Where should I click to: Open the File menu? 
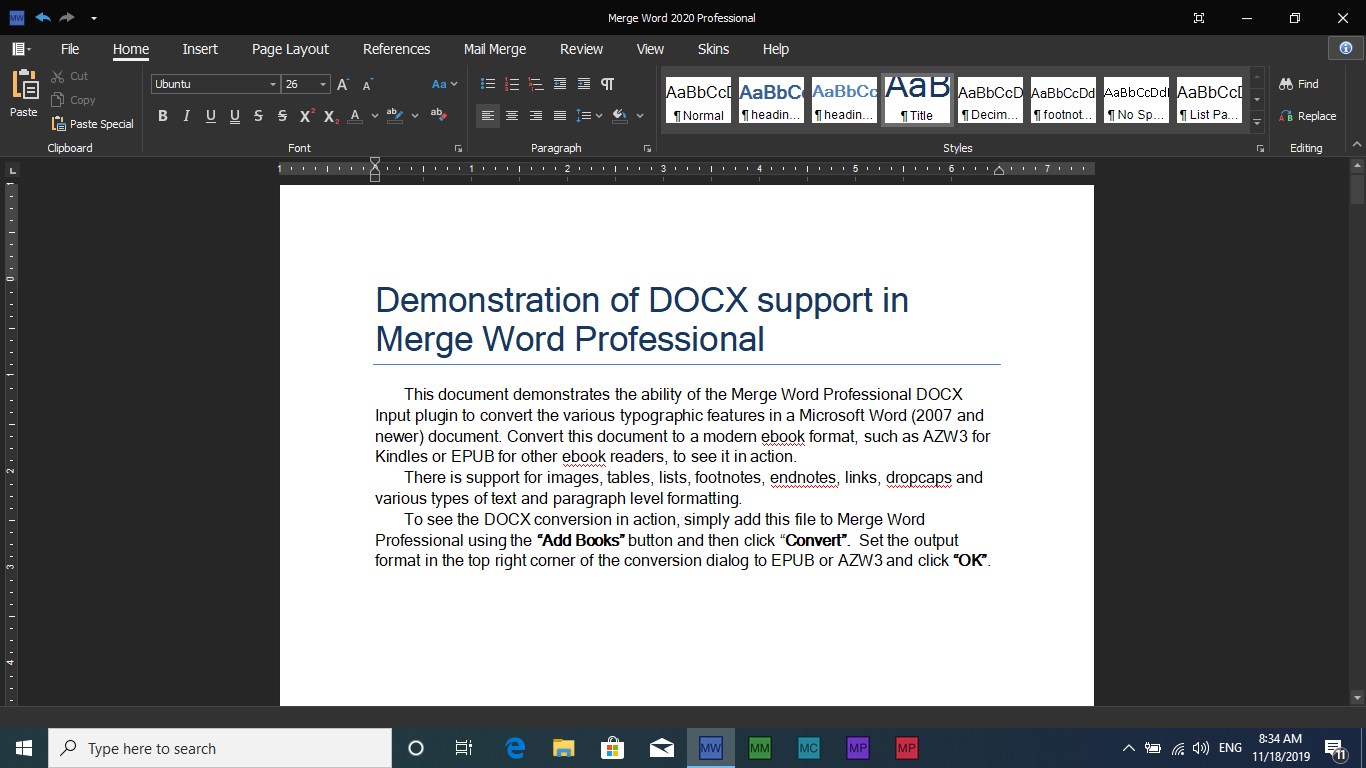70,49
